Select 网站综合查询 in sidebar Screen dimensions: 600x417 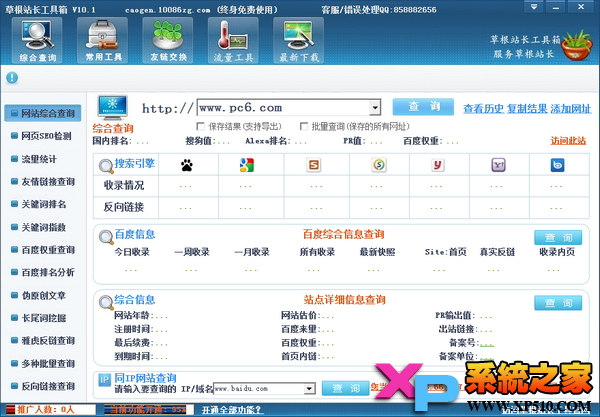pyautogui.click(x=43, y=113)
